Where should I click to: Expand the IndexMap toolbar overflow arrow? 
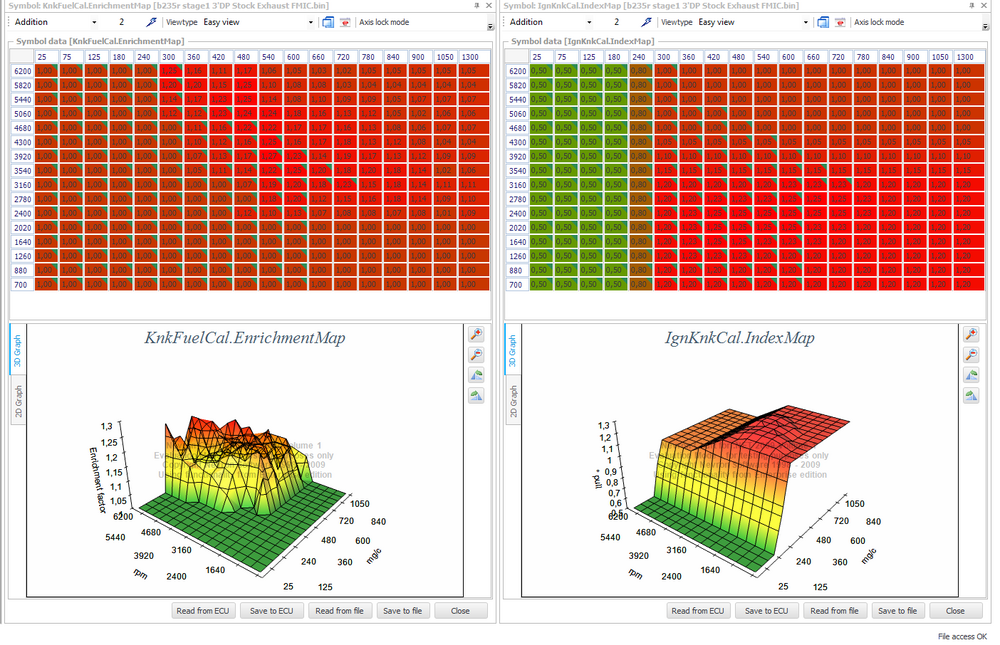[985, 27]
